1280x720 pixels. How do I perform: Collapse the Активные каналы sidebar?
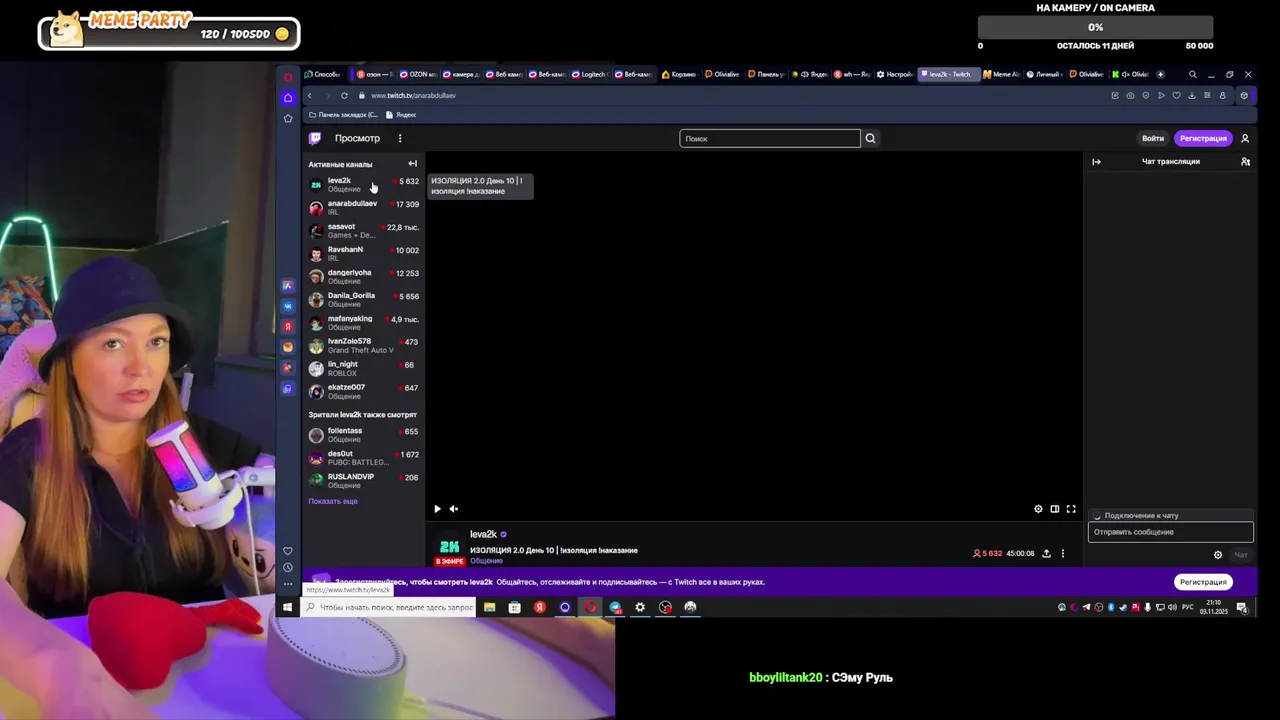412,164
